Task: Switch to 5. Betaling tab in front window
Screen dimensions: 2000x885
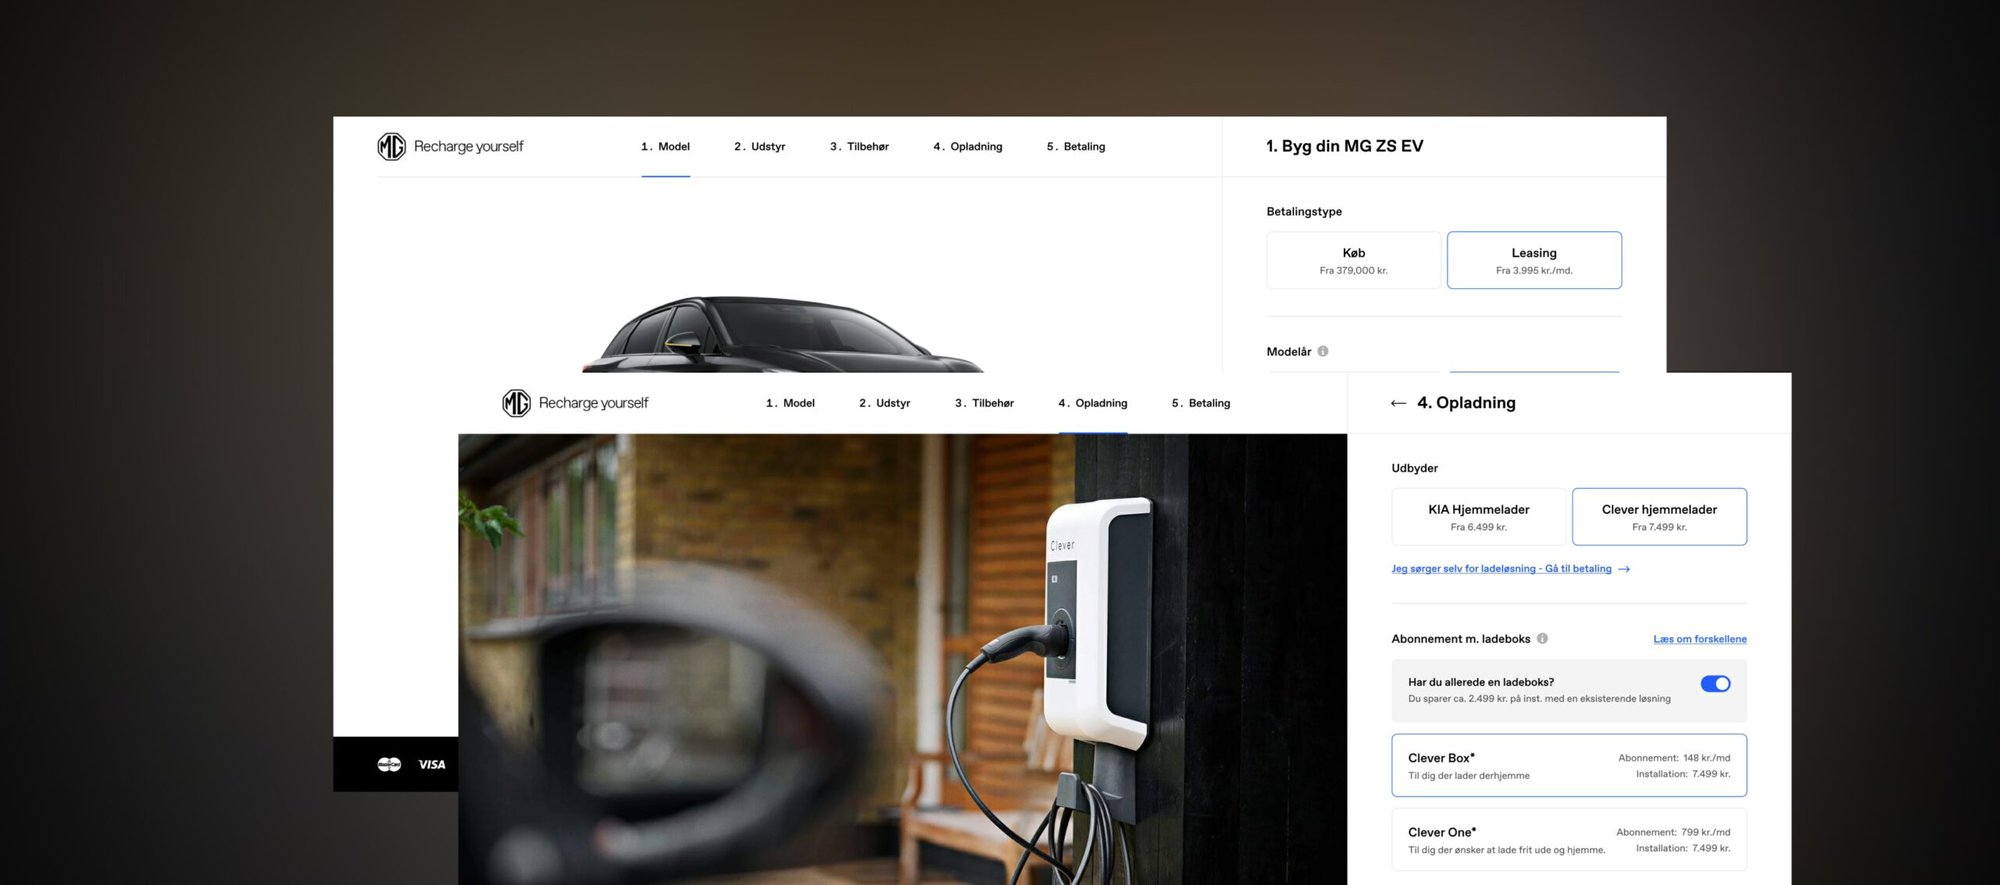Action: pyautogui.click(x=1200, y=403)
